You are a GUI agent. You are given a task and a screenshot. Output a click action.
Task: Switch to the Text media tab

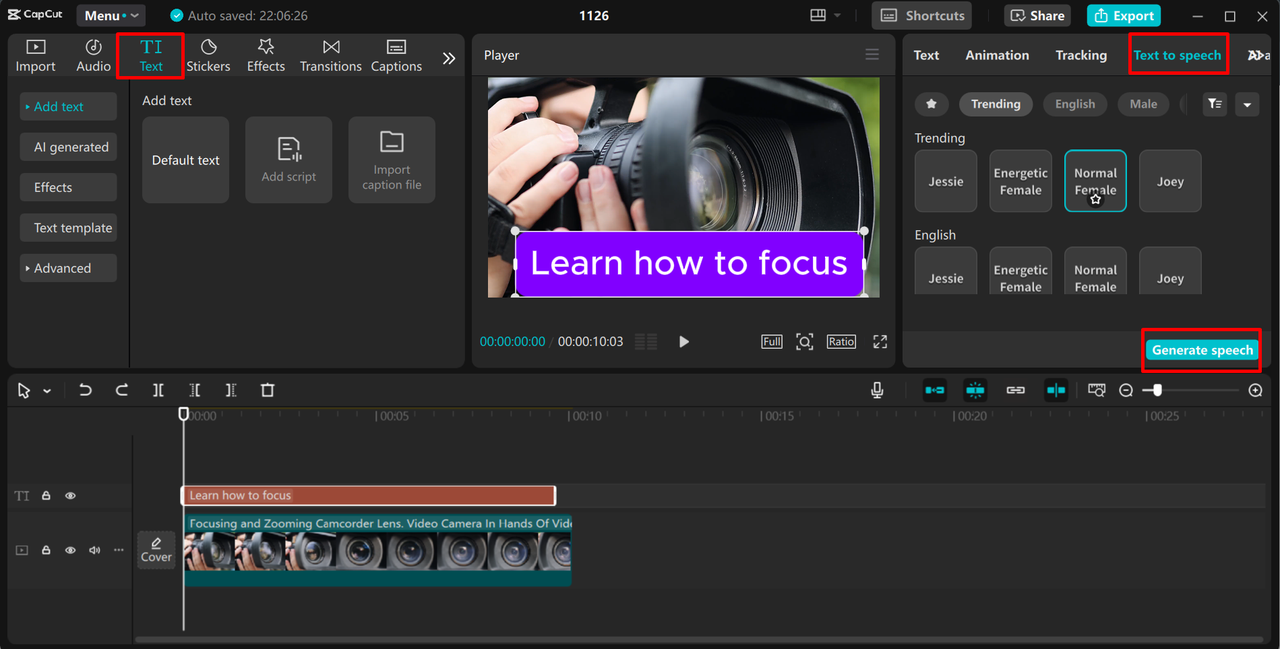(151, 56)
